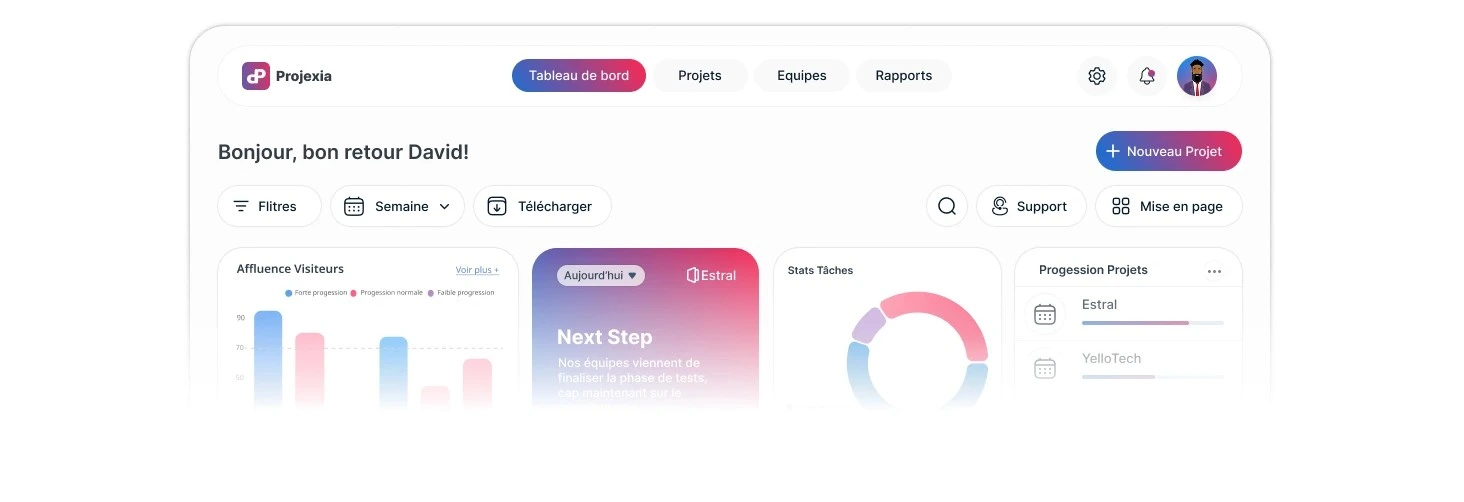The height and width of the screenshot is (502, 1464).
Task: Open notifications bell icon
Action: (1147, 76)
